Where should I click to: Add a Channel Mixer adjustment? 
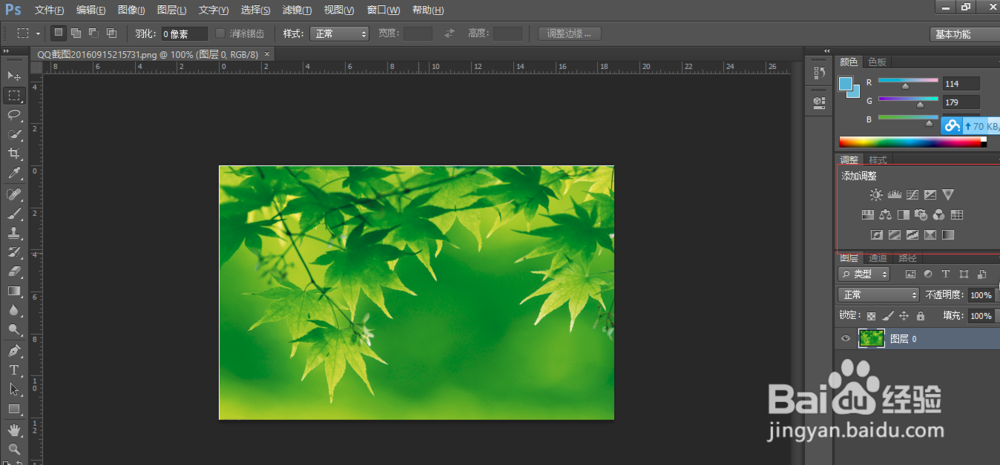pos(938,215)
